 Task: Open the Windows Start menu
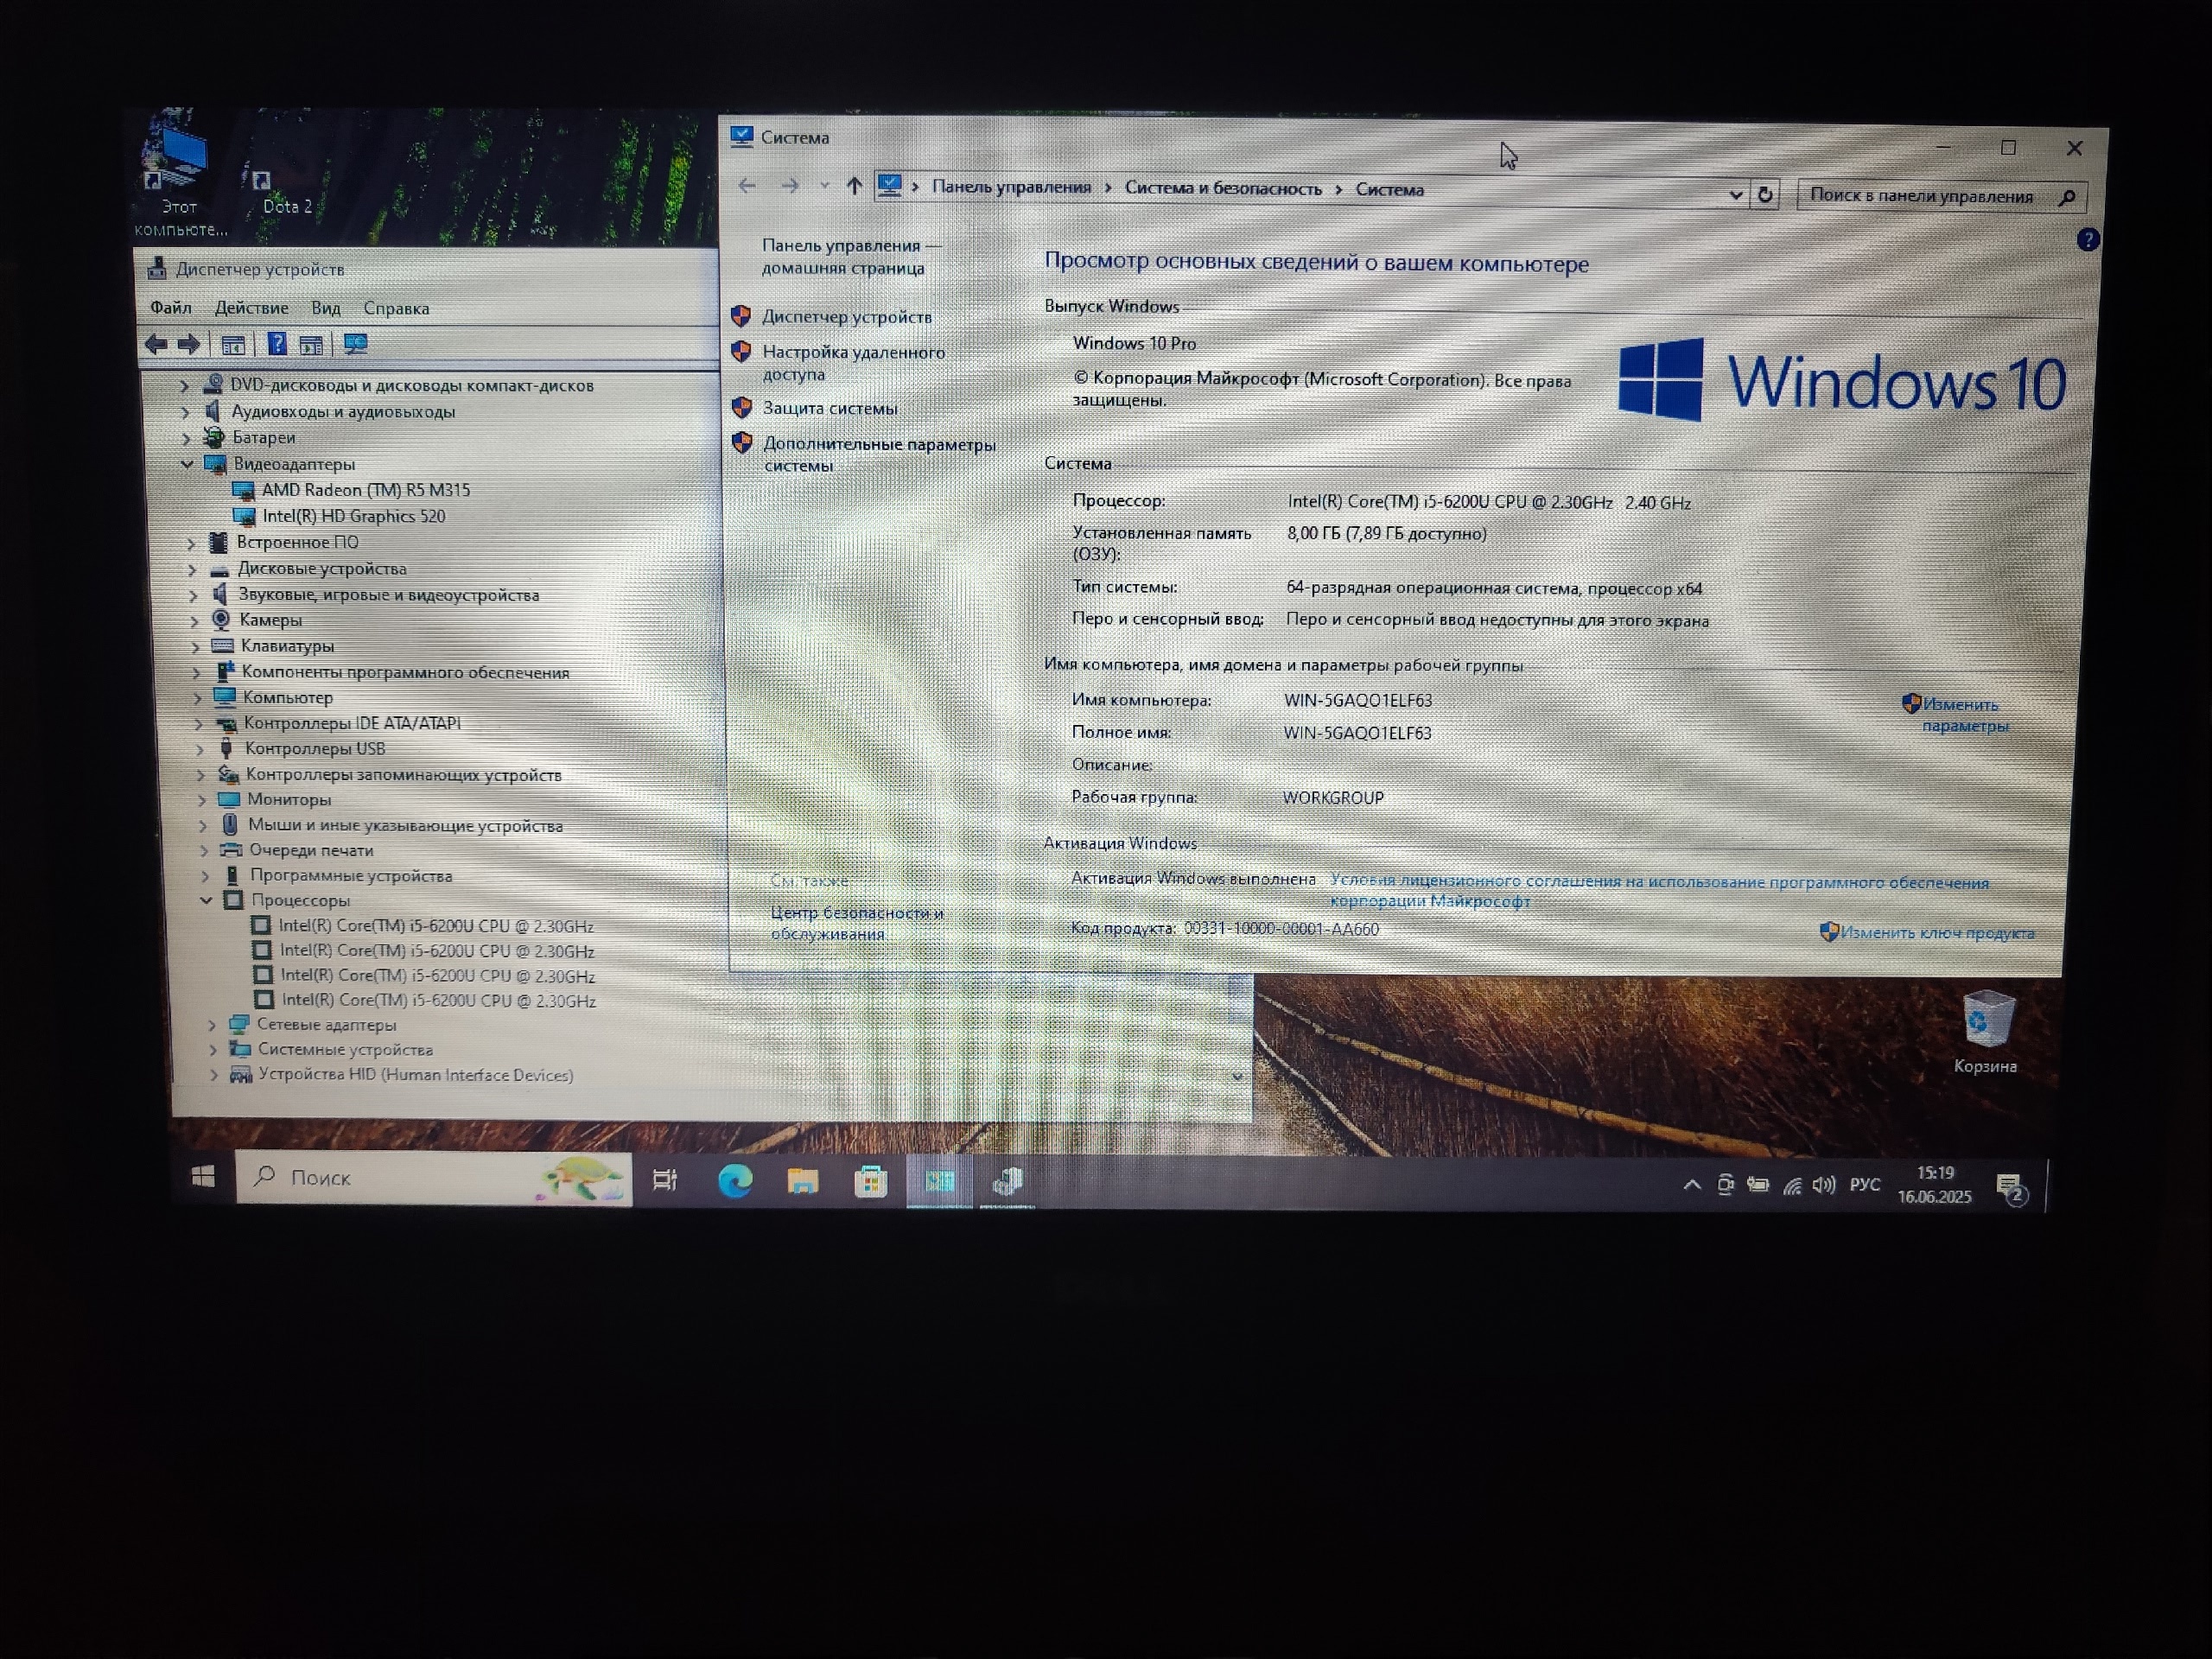coord(203,1176)
